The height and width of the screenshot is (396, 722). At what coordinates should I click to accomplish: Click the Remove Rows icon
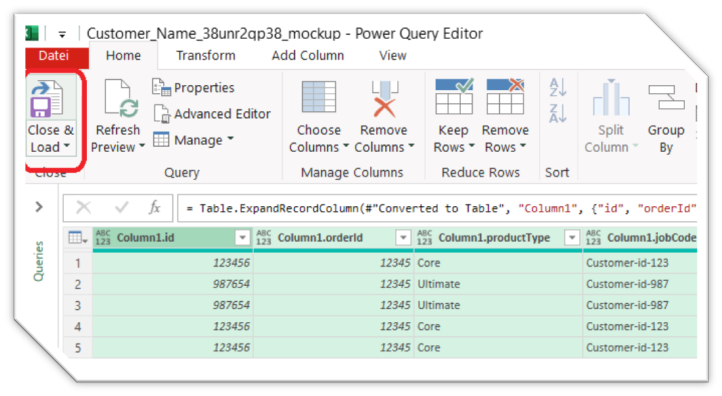point(505,96)
